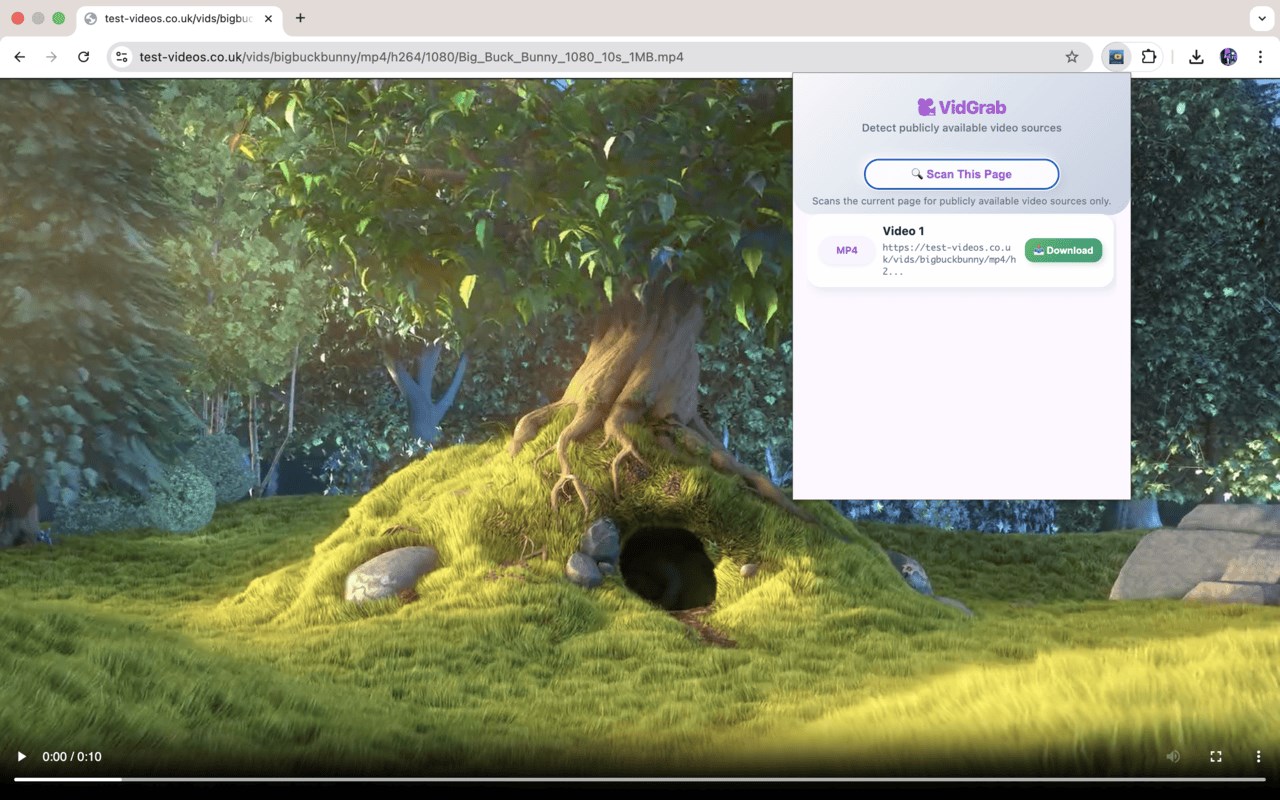The image size is (1280, 800).
Task: Click the video progress bar
Action: (x=640, y=779)
